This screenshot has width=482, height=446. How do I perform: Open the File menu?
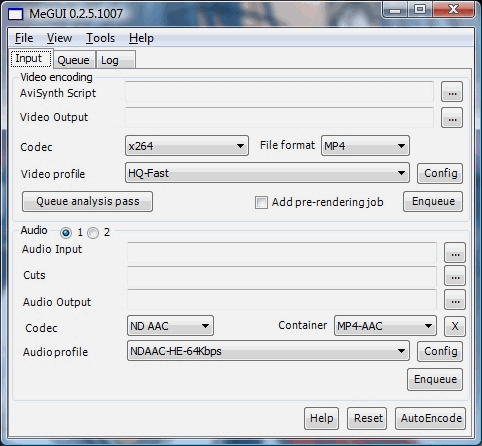[x=24, y=38]
